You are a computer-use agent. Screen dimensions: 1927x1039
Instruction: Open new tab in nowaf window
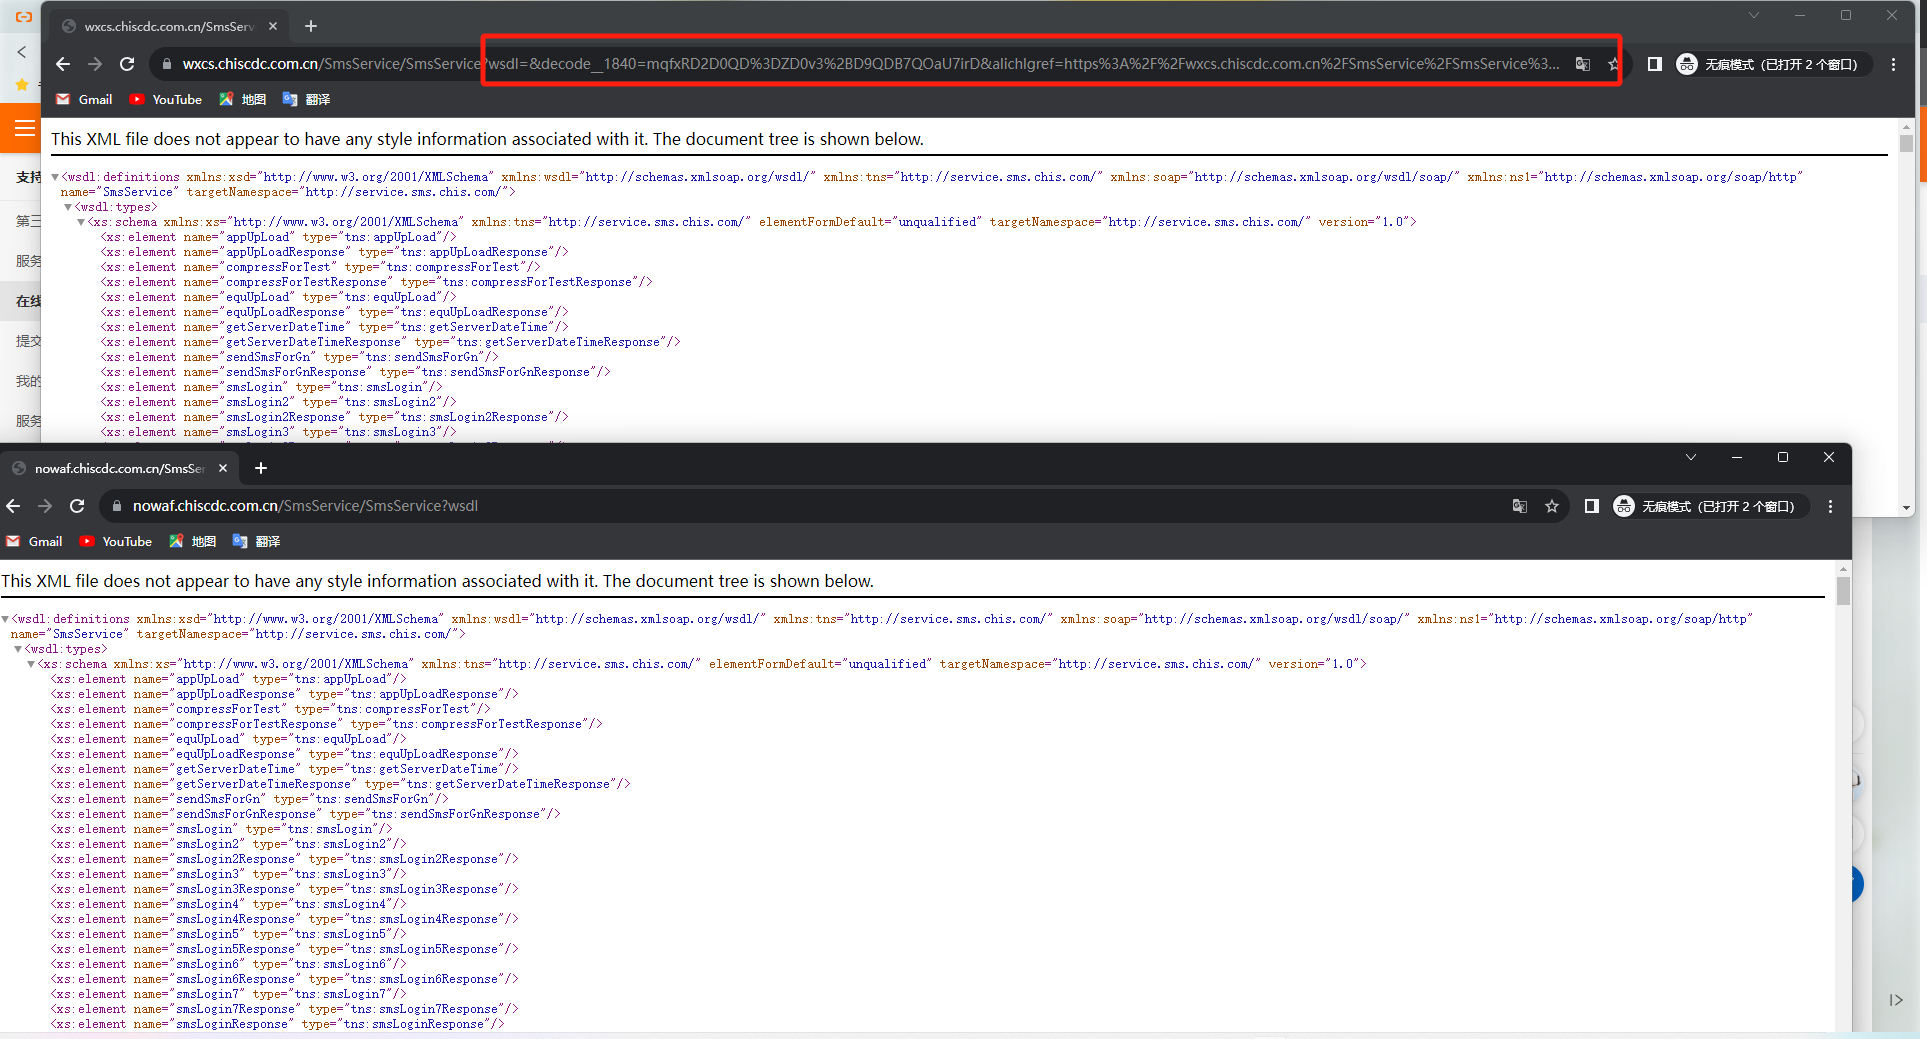point(261,468)
